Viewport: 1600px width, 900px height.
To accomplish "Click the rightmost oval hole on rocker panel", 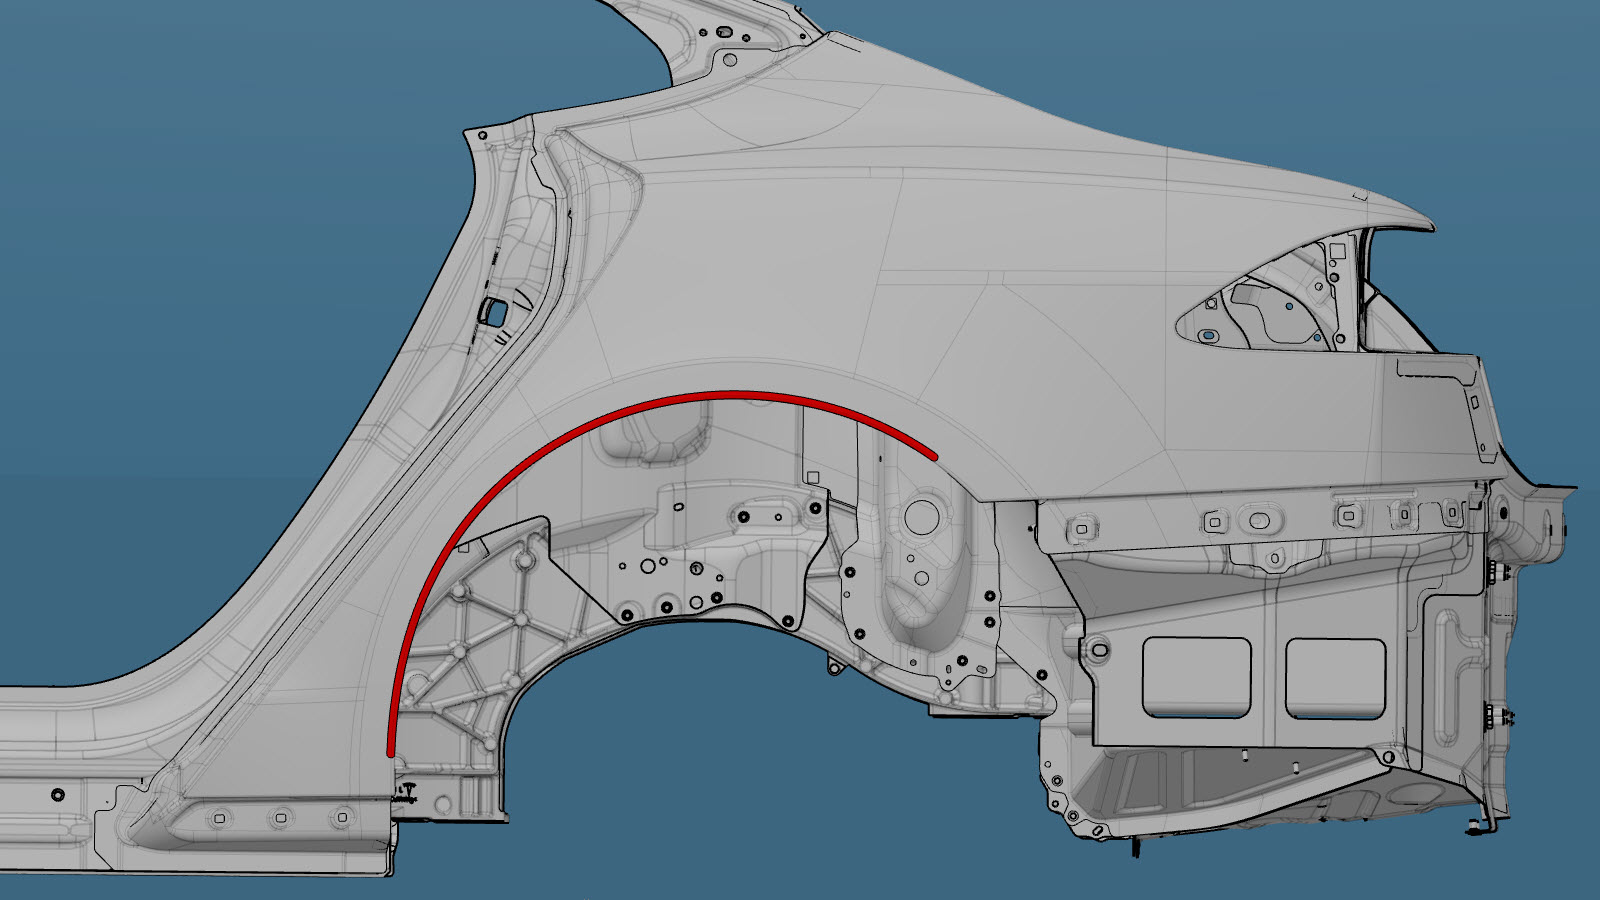I will click(x=341, y=816).
